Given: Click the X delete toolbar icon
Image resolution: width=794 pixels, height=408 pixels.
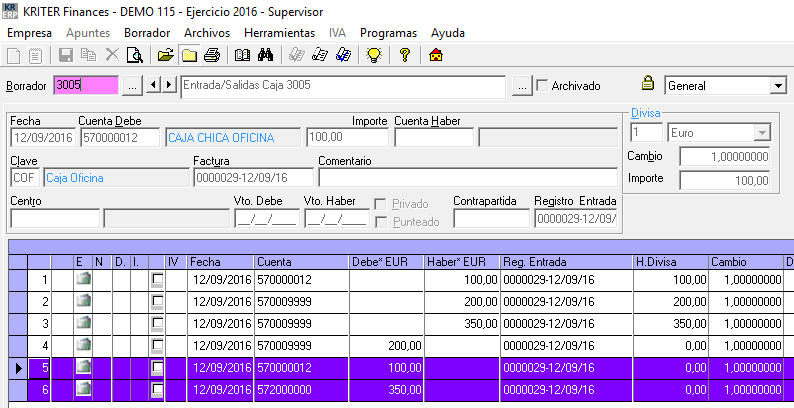Looking at the screenshot, I should point(112,55).
